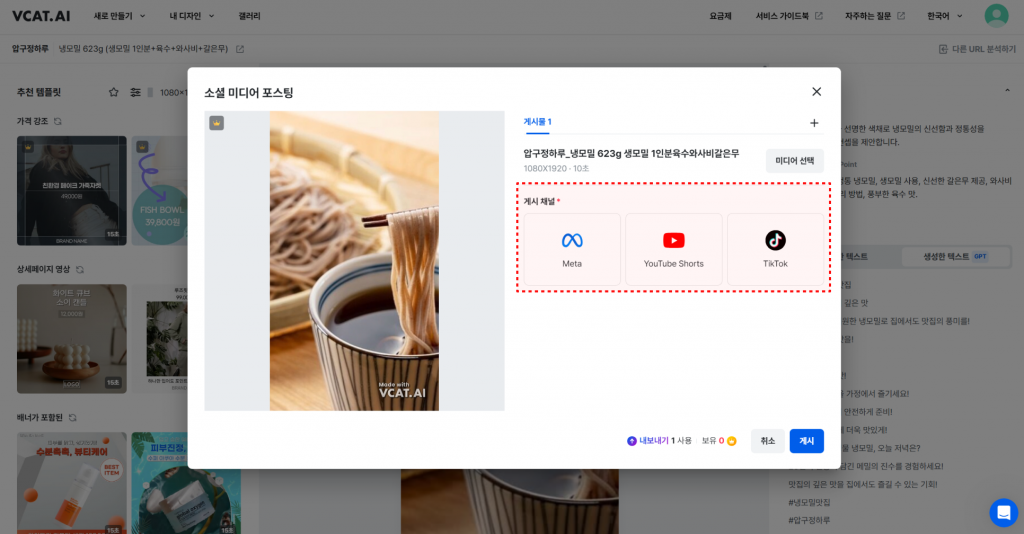Click the VCAT.AI logo
Viewport: 1024px width, 534px height.
41,16
